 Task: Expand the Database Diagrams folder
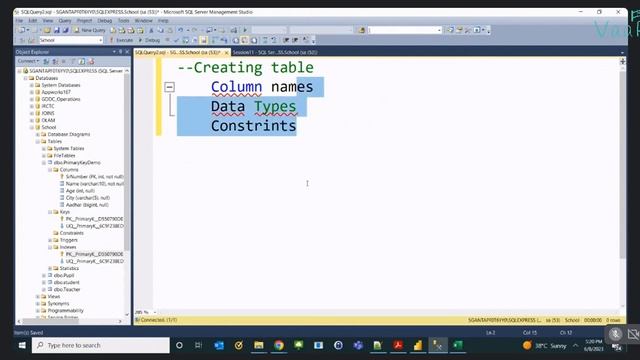(38, 134)
